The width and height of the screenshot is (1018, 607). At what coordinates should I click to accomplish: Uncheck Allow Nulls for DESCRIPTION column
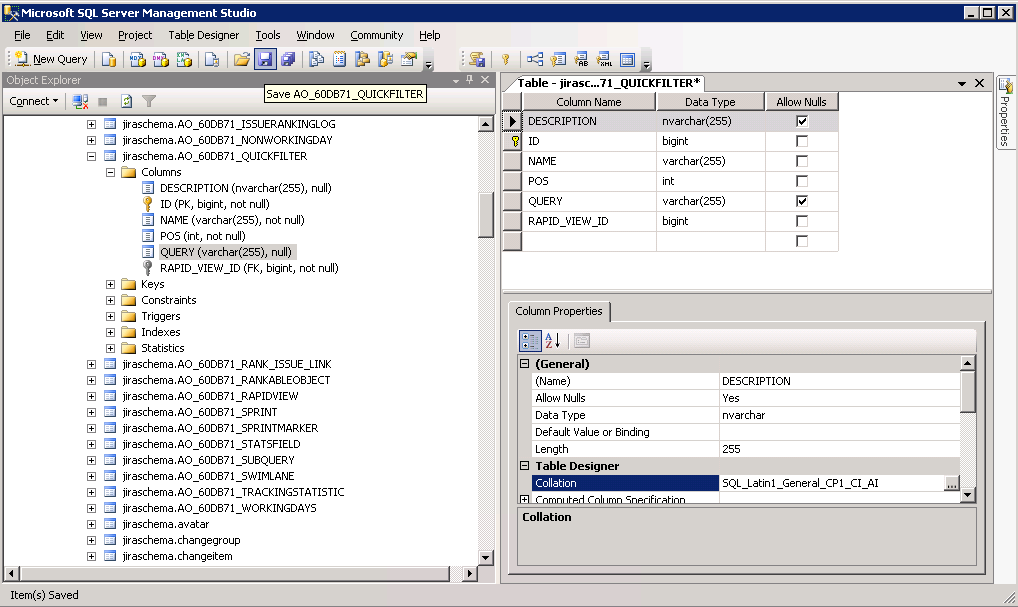pyautogui.click(x=801, y=121)
